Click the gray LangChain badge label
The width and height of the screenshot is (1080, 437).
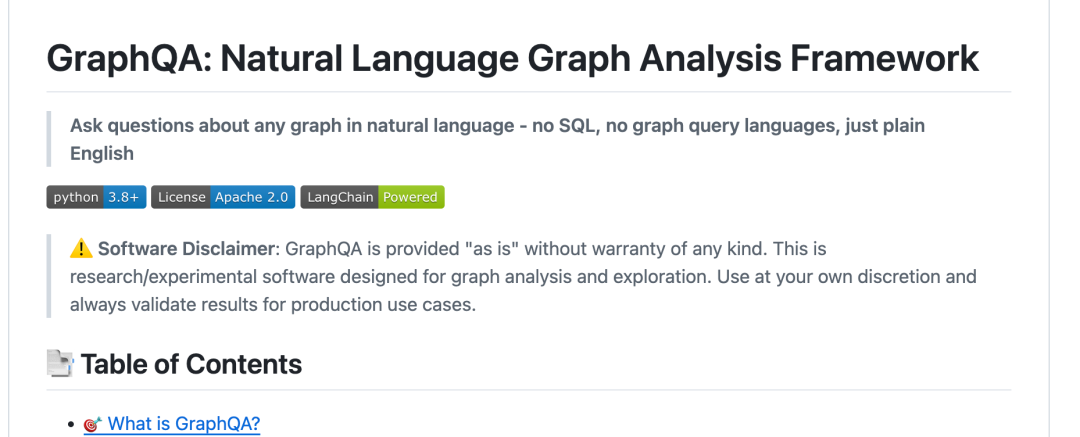(339, 197)
